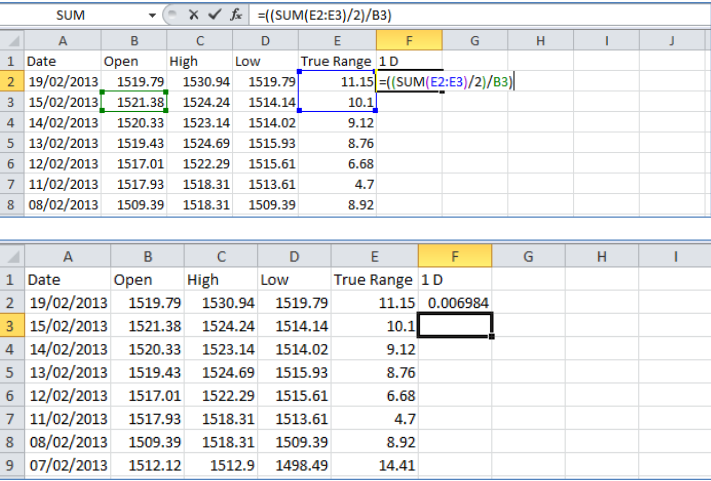The width and height of the screenshot is (711, 481).
Task: Expand the Name Box dropdown arrow
Action: (152, 15)
